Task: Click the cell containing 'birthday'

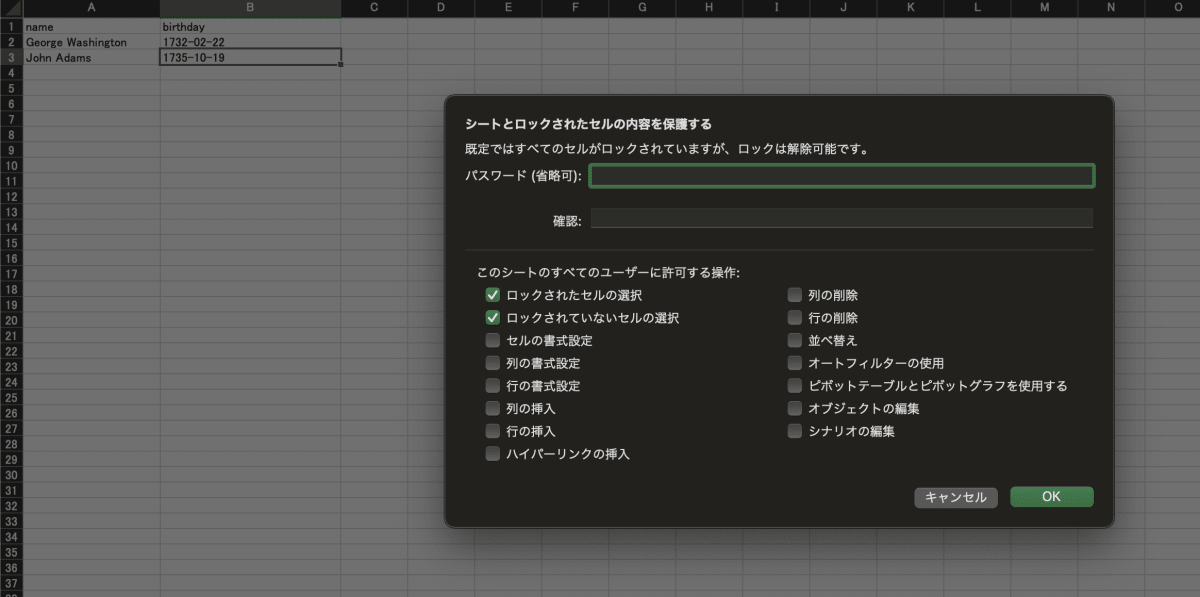Action: click(250, 27)
